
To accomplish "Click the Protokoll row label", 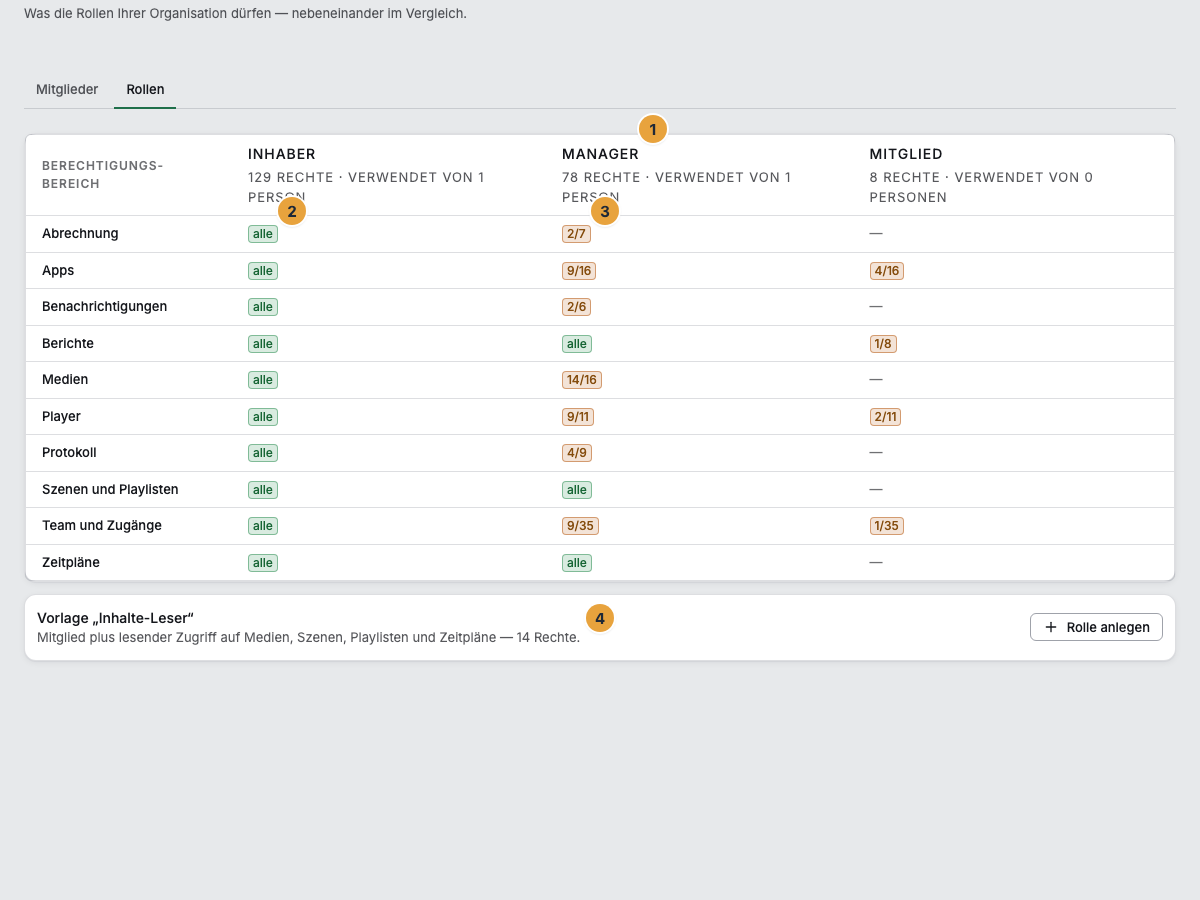I will (x=69, y=453).
